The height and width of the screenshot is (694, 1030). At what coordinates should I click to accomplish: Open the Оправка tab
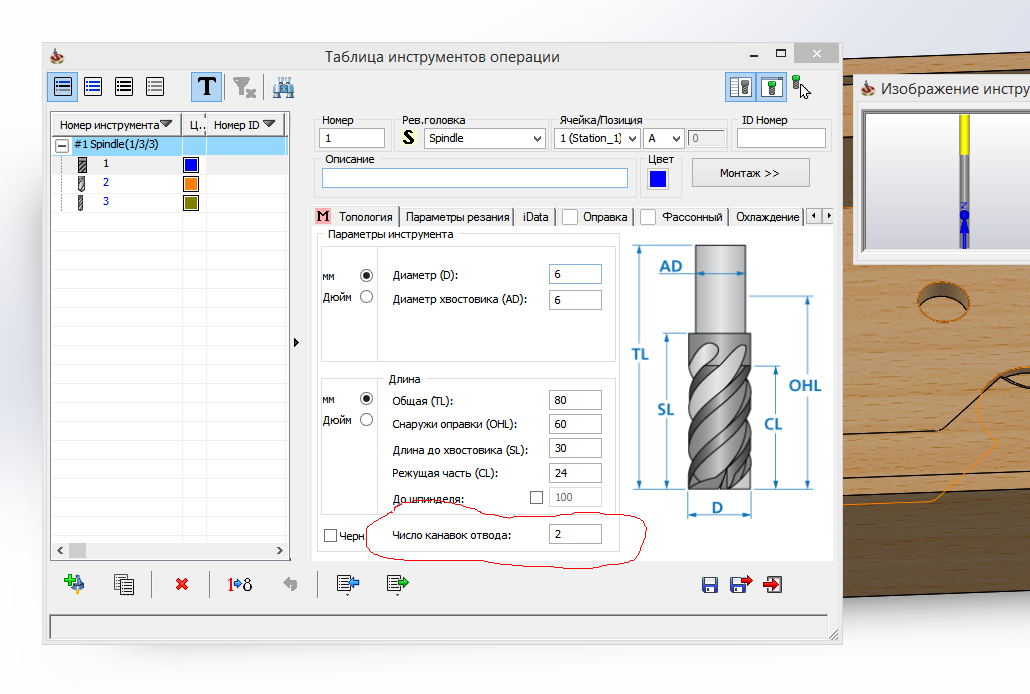tap(605, 217)
